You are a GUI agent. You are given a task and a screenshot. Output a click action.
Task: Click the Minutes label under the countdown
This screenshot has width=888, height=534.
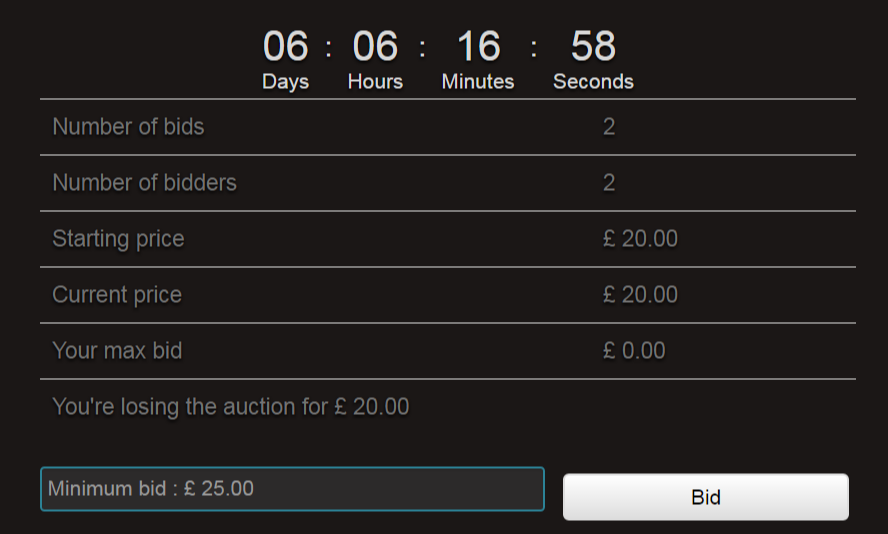pyautogui.click(x=478, y=82)
